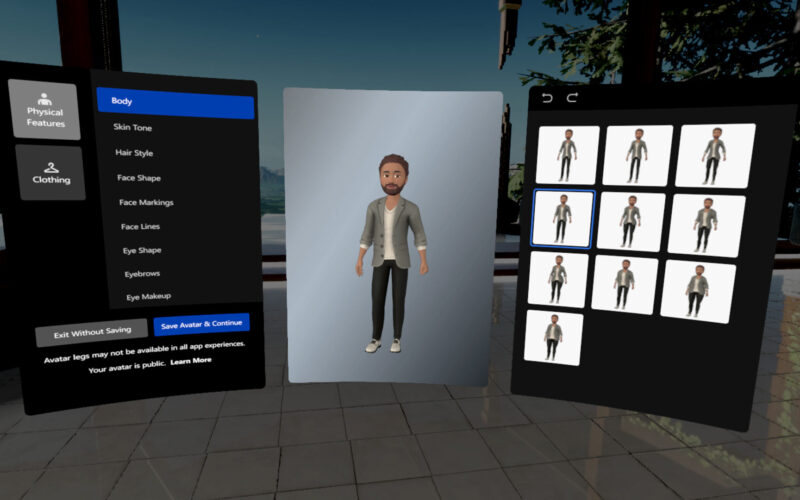Choose Hair Style in the list
This screenshot has width=800, height=500.
coord(134,153)
